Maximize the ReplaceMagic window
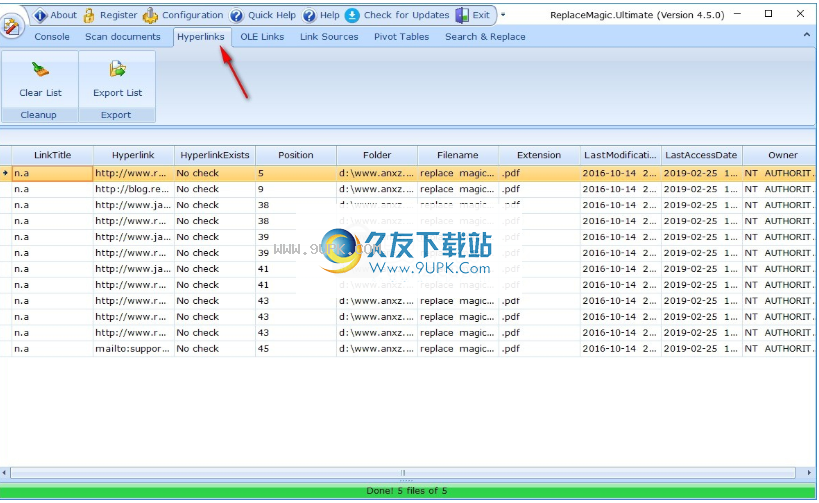819x503 pixels. coord(768,14)
